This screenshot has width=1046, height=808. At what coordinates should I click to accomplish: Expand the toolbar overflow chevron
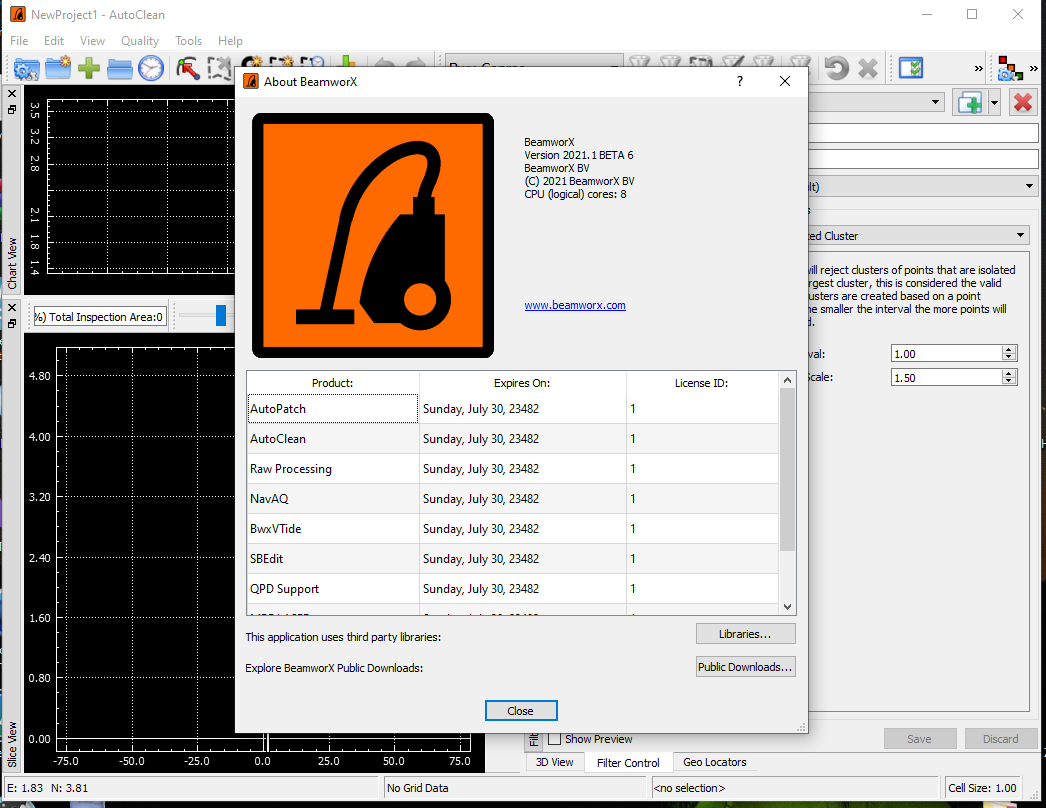click(x=979, y=68)
